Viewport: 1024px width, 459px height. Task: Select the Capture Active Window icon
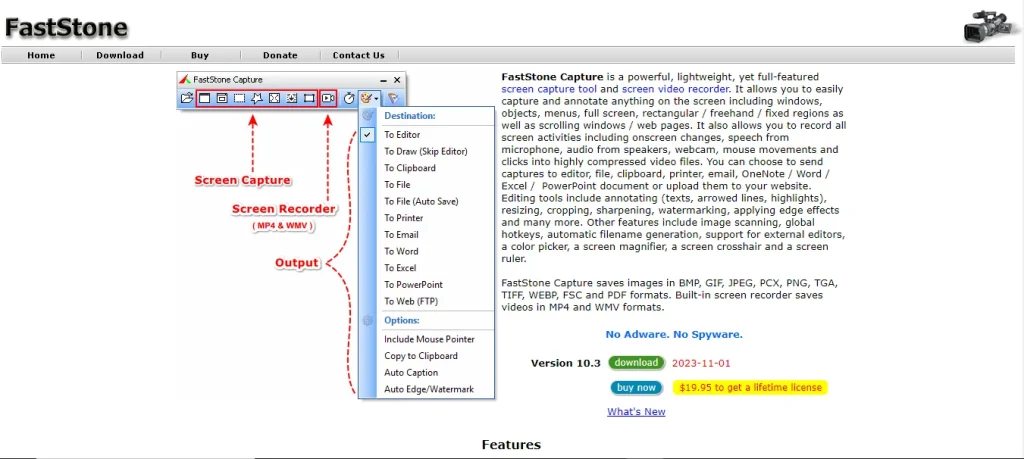204,99
